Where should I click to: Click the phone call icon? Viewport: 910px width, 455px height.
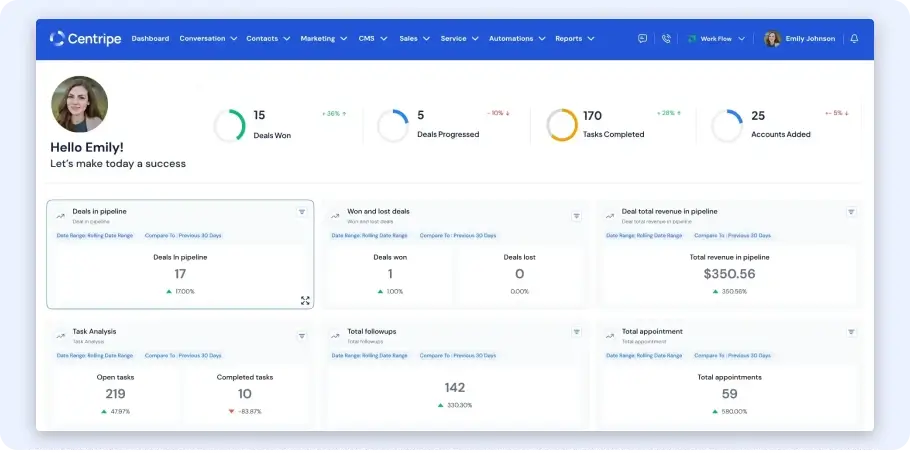point(666,39)
